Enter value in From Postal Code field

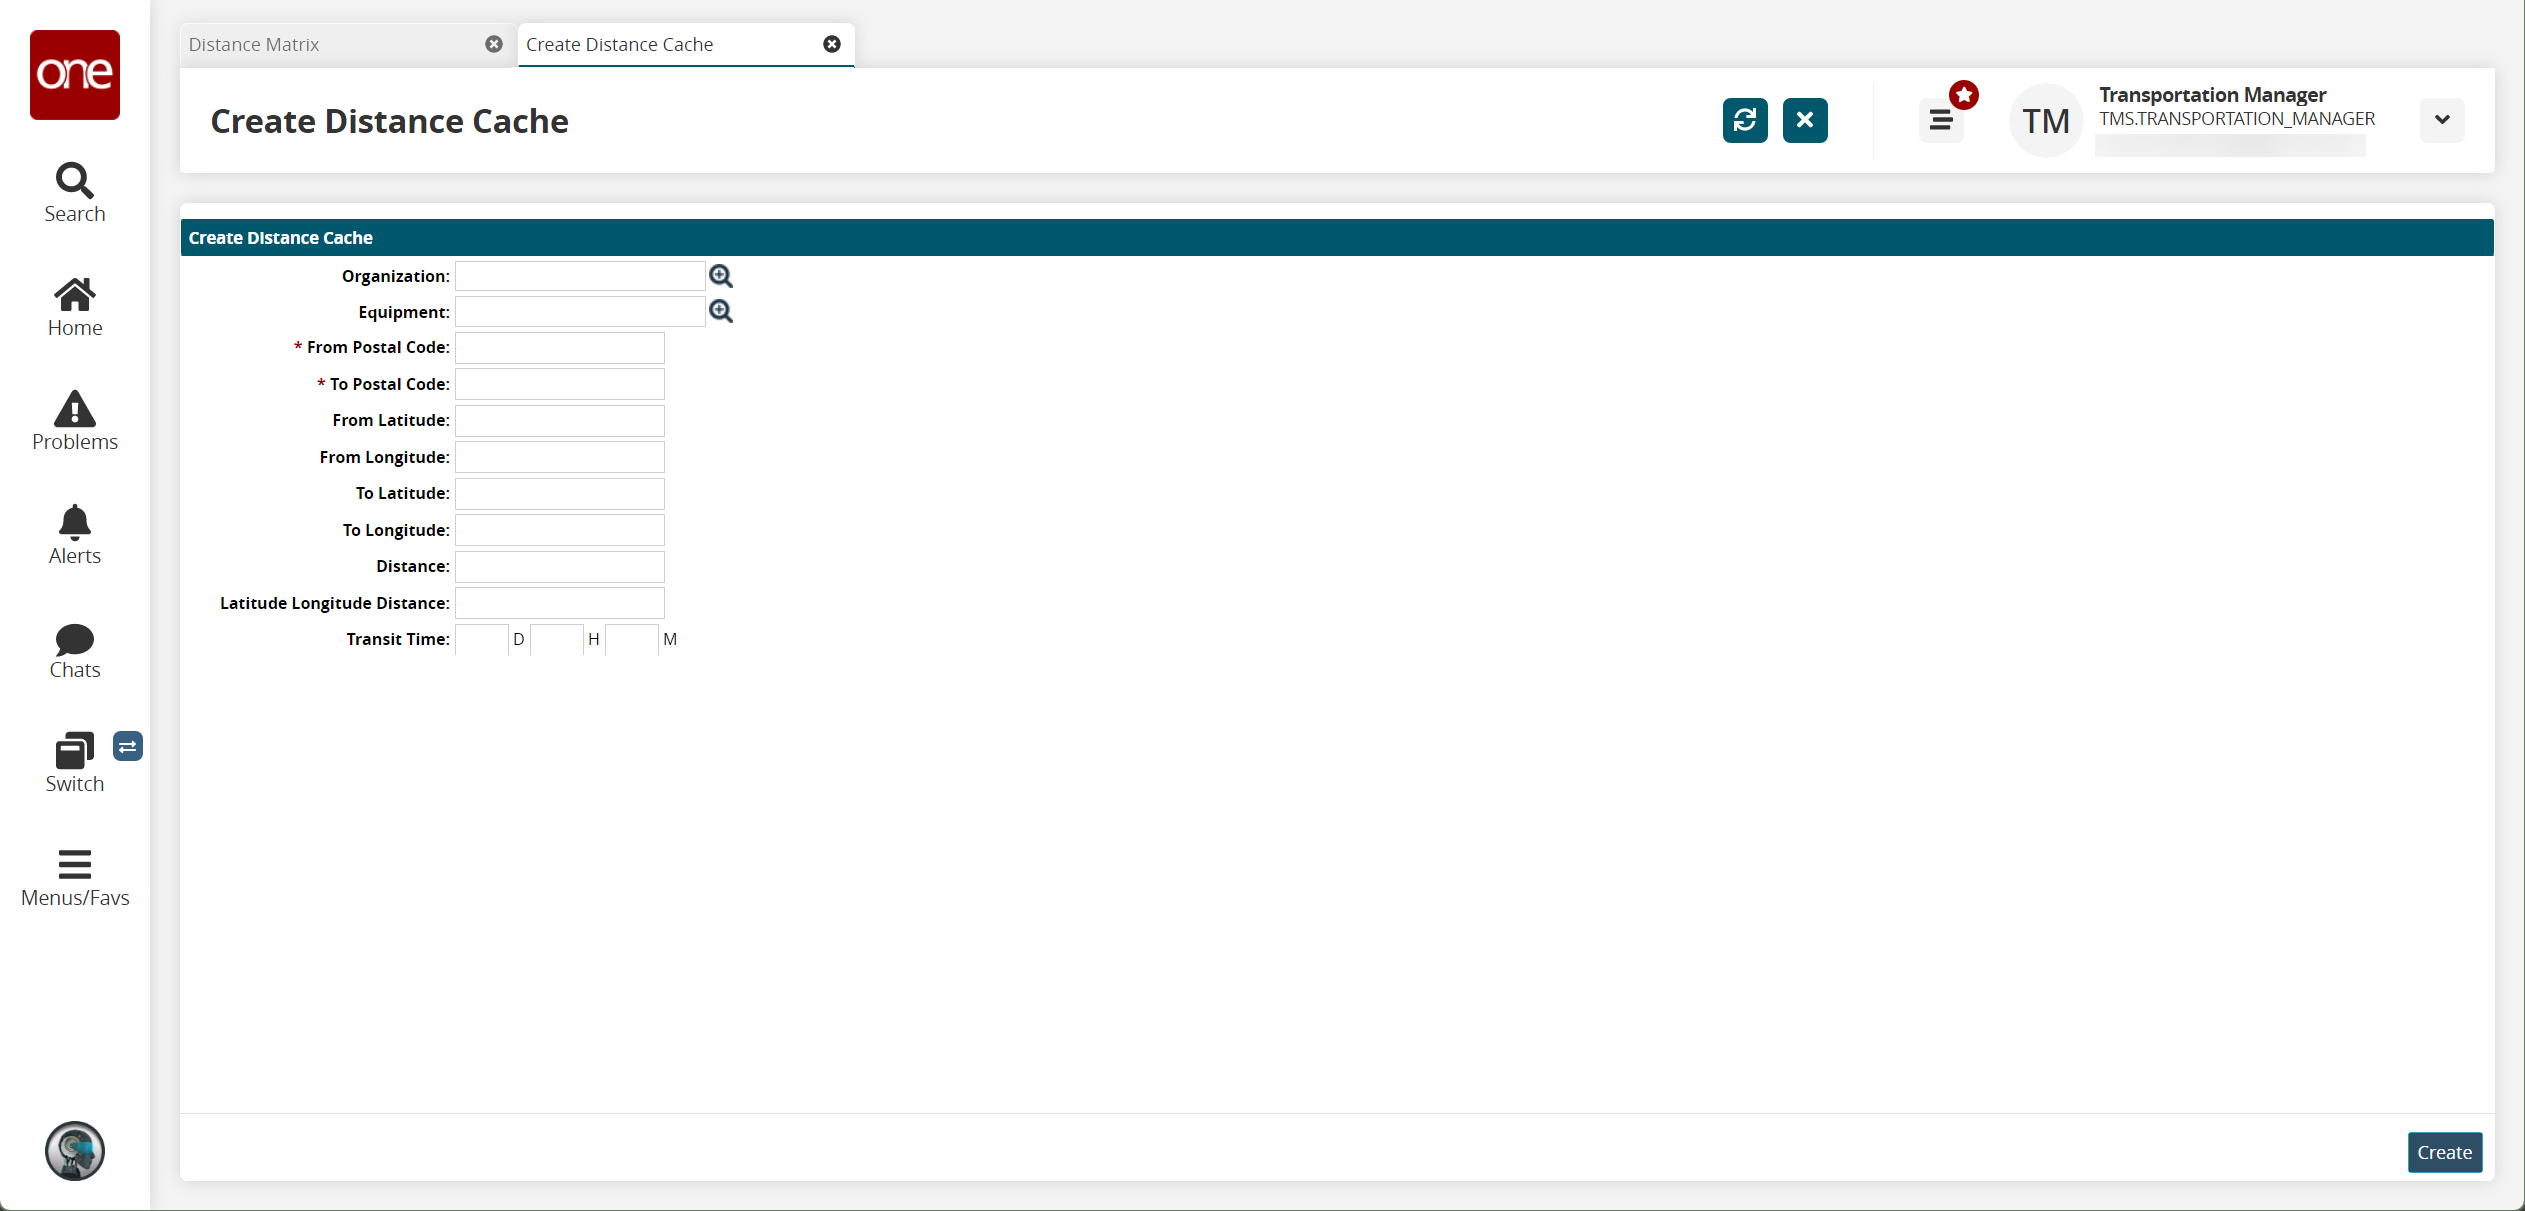(x=560, y=348)
